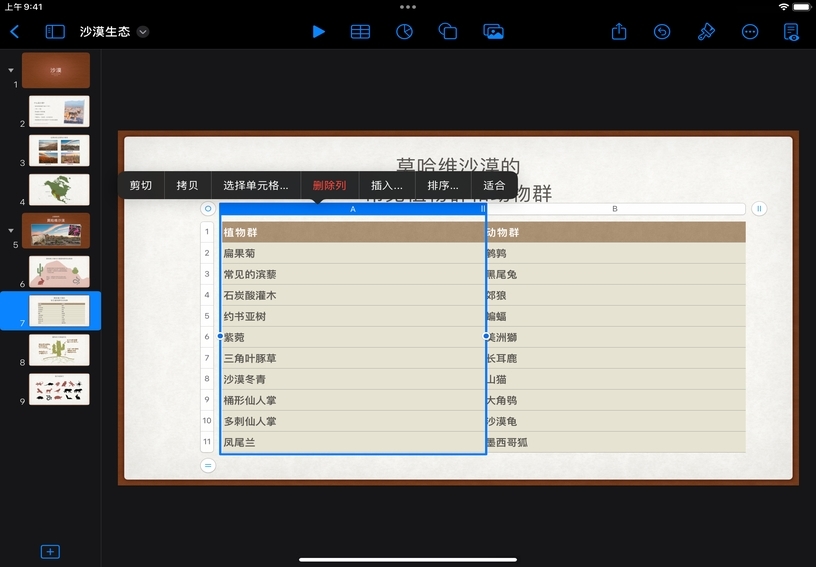Open the format paintbrush panel
The height and width of the screenshot is (567, 816).
[x=706, y=31]
